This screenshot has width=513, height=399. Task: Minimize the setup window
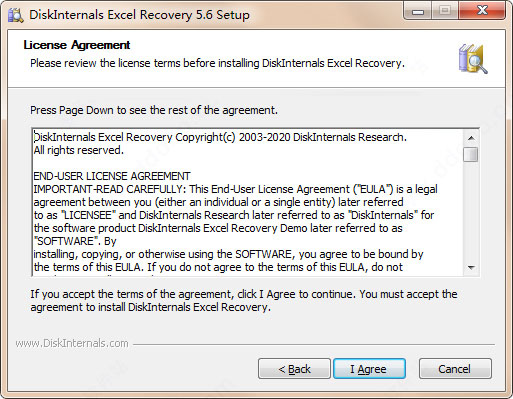pyautogui.click(x=418, y=12)
